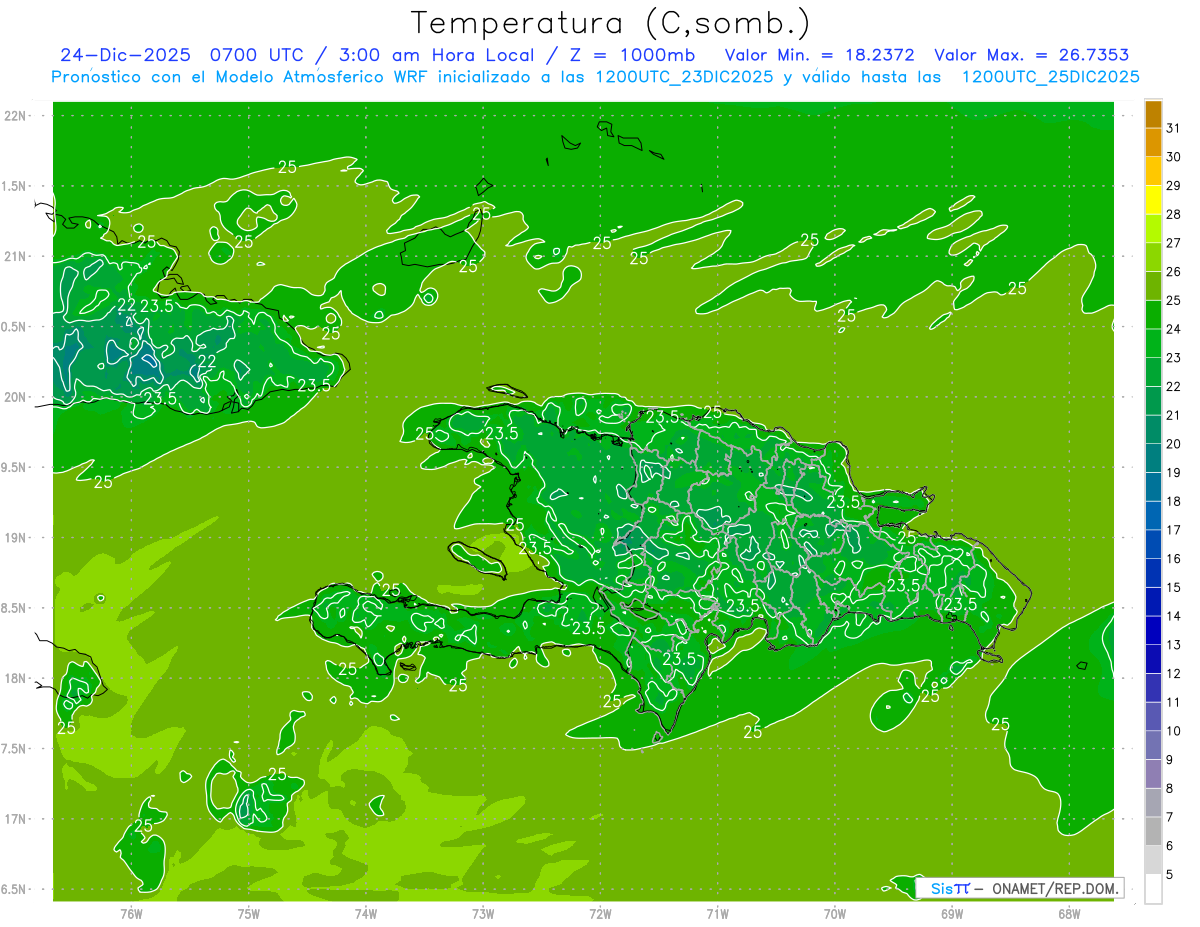Click the legend value 5 label
This screenshot has height=927, width=1200.
(x=1170, y=875)
